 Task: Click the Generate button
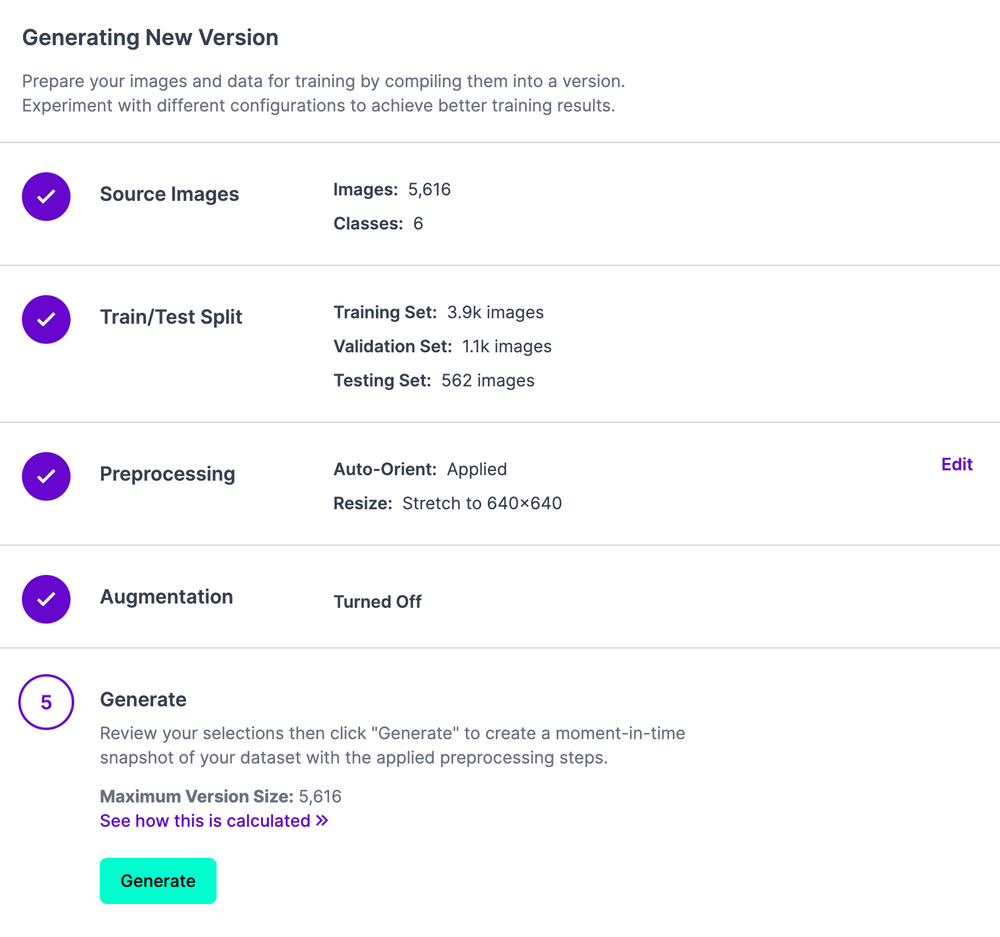pyautogui.click(x=158, y=881)
